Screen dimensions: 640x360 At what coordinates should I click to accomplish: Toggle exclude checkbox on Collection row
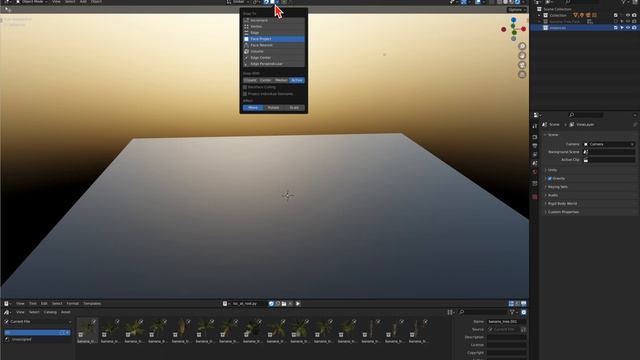(616, 15)
